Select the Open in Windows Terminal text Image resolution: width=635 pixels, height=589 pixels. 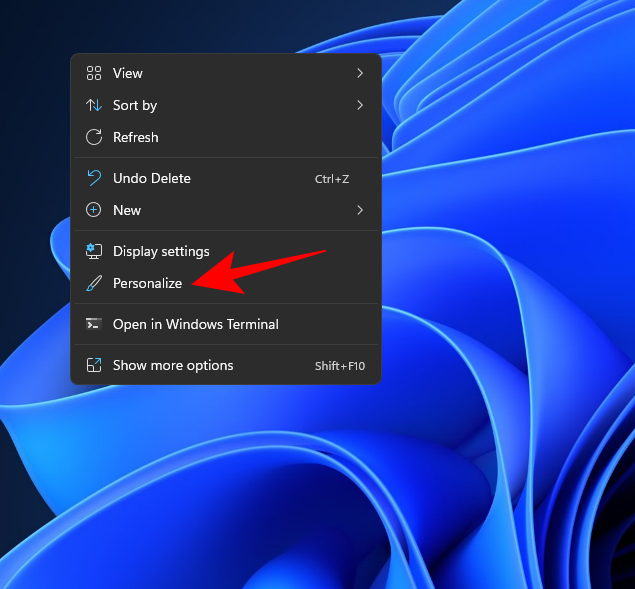point(195,324)
